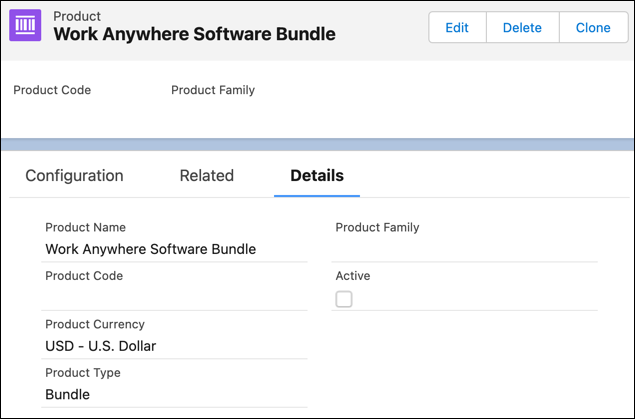635x419 pixels.
Task: Click the empty Product Code field in Details
Action: tap(175, 299)
